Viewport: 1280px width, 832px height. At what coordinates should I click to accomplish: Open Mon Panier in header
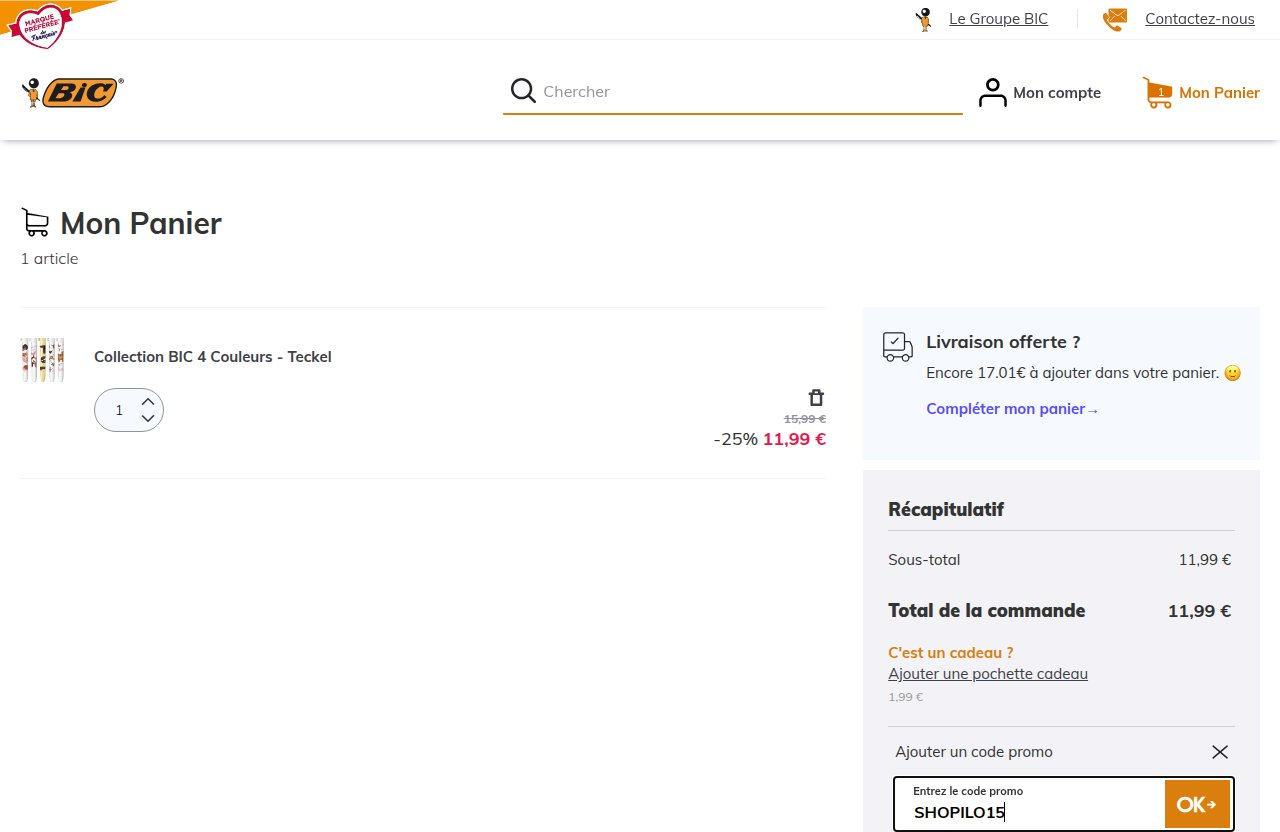point(1219,93)
